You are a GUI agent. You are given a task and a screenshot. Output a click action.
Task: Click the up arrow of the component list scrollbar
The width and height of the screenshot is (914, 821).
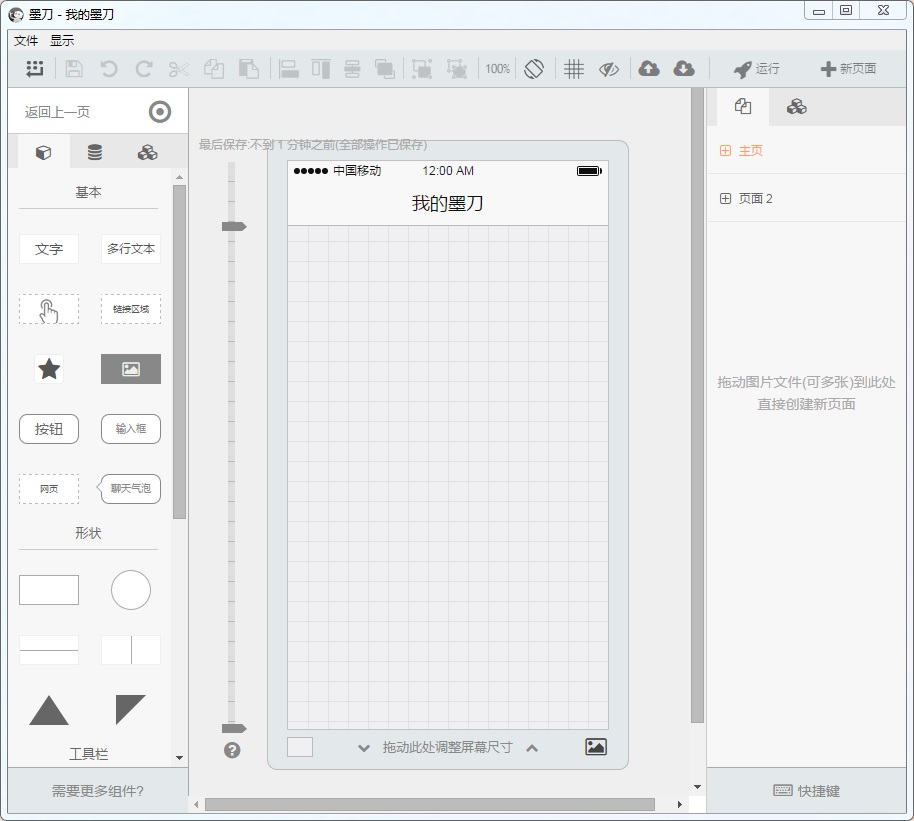[x=180, y=177]
